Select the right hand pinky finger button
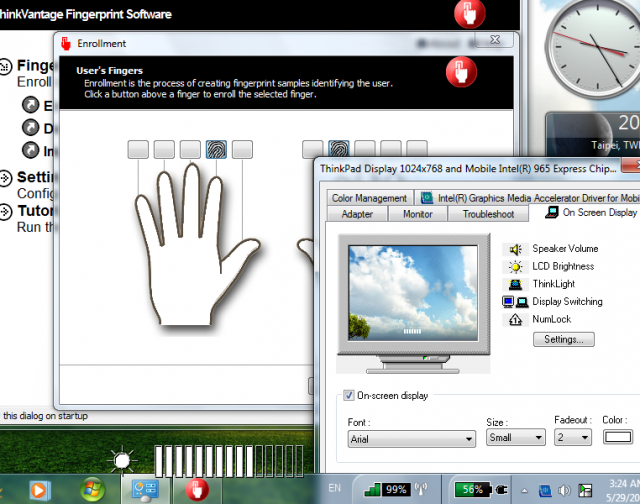The image size is (640, 504). tap(417, 149)
